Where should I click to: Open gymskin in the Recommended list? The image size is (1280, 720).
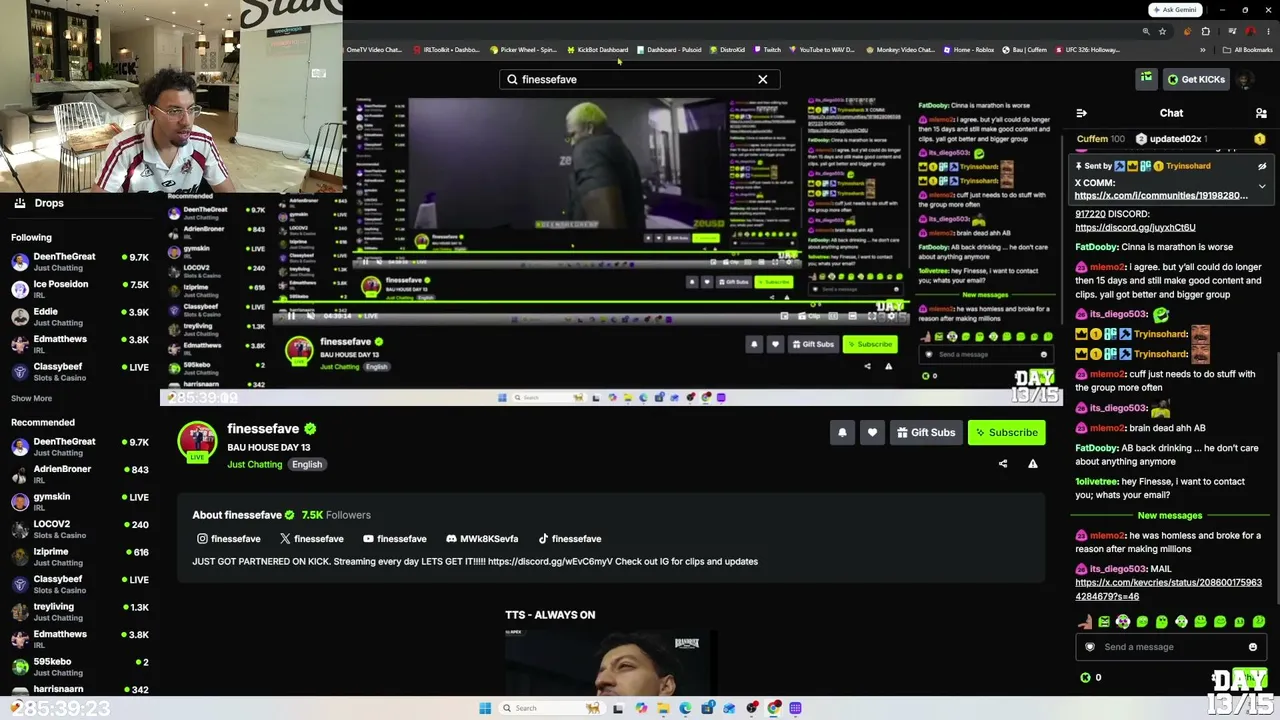[80, 502]
